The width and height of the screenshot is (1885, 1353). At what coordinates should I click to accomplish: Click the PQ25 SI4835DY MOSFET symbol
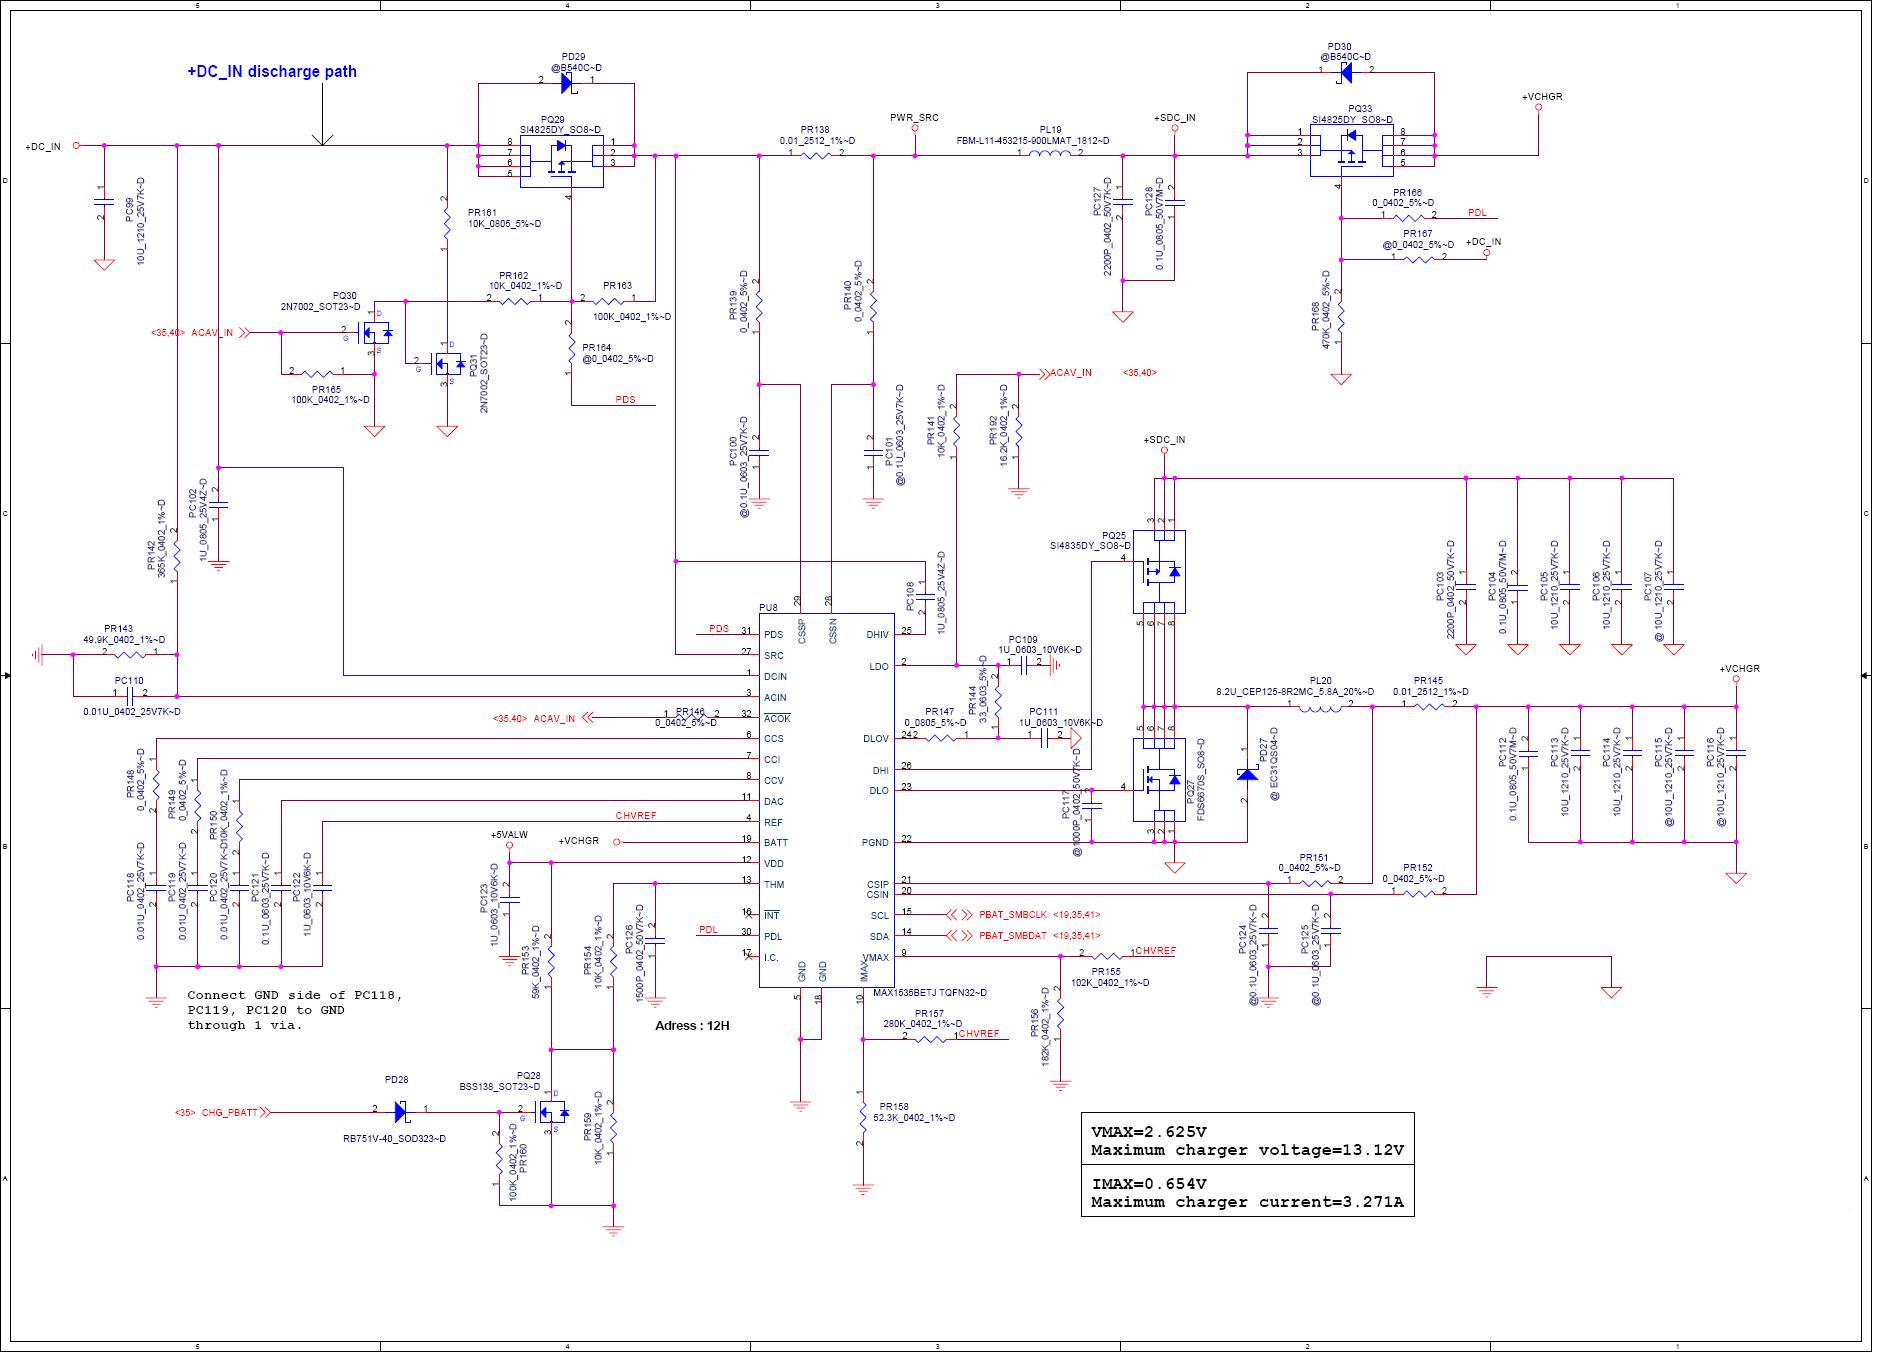pyautogui.click(x=1160, y=571)
